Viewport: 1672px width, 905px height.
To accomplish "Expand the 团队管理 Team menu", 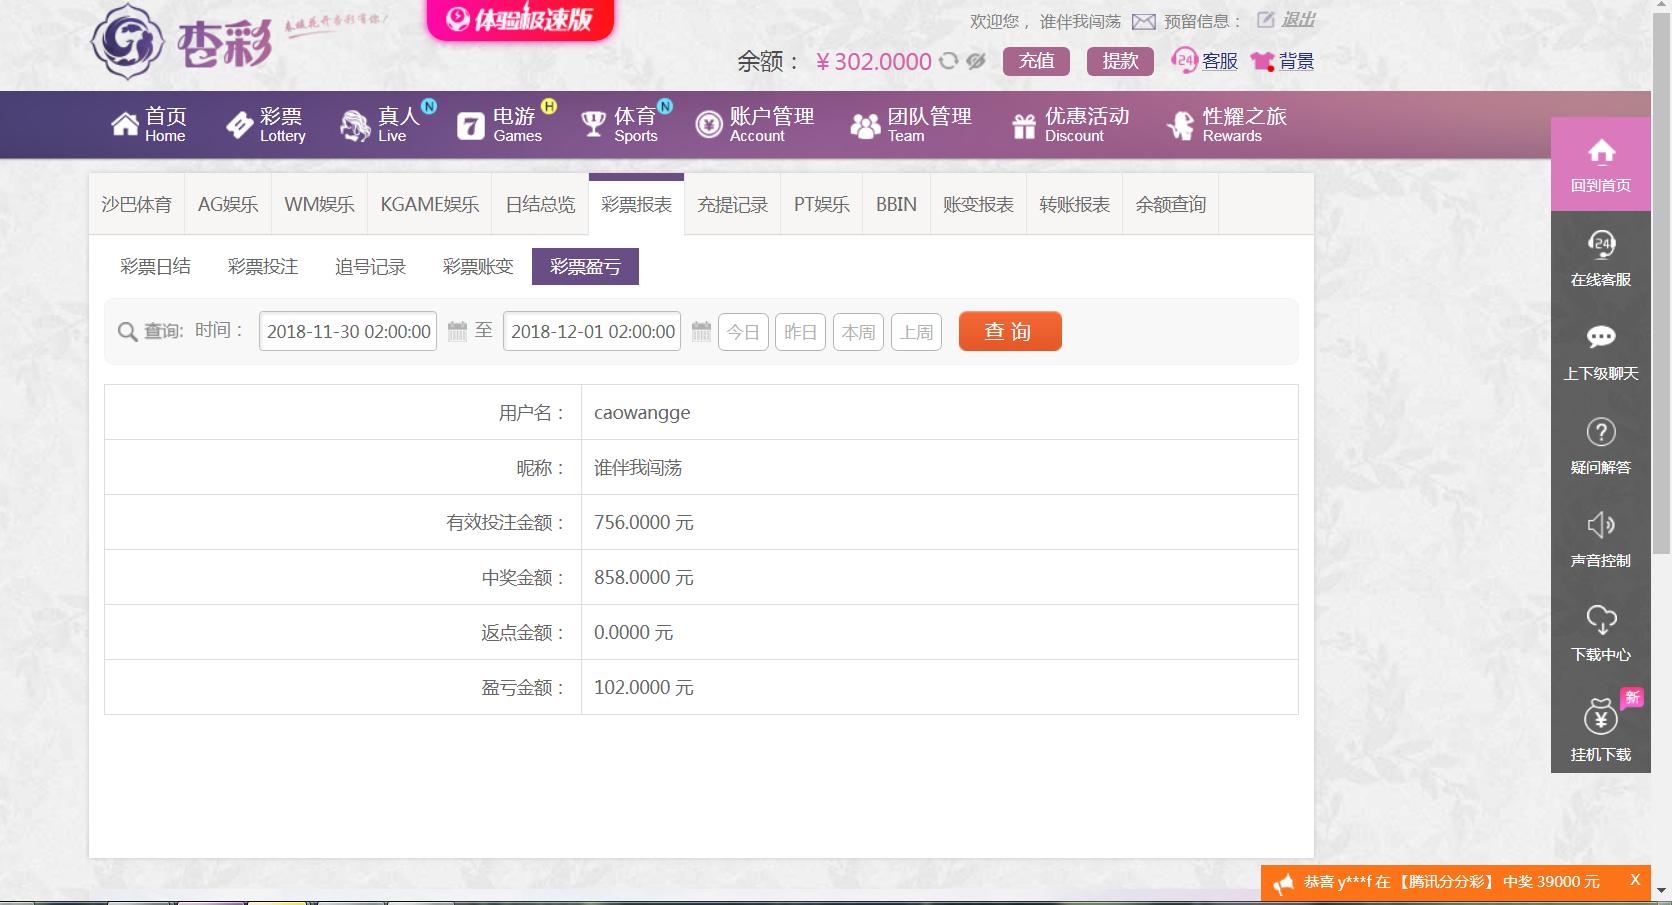I will [x=911, y=125].
